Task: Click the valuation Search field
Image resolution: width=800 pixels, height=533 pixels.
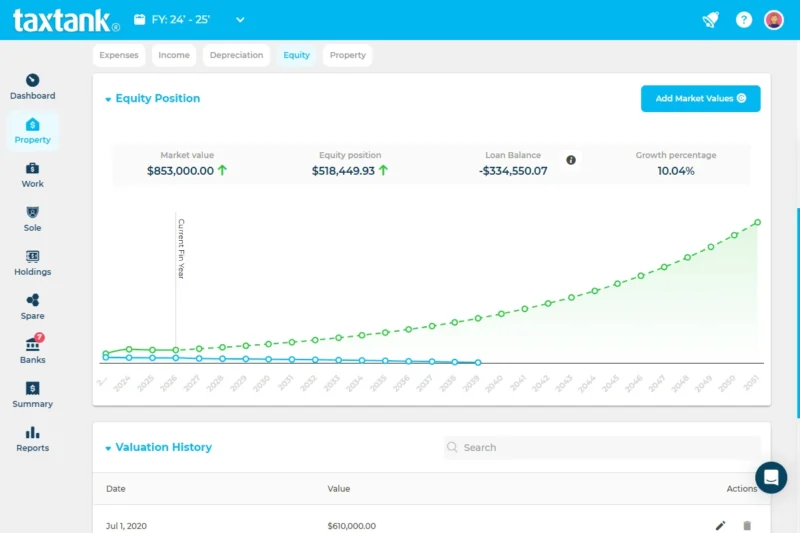Action: point(600,448)
